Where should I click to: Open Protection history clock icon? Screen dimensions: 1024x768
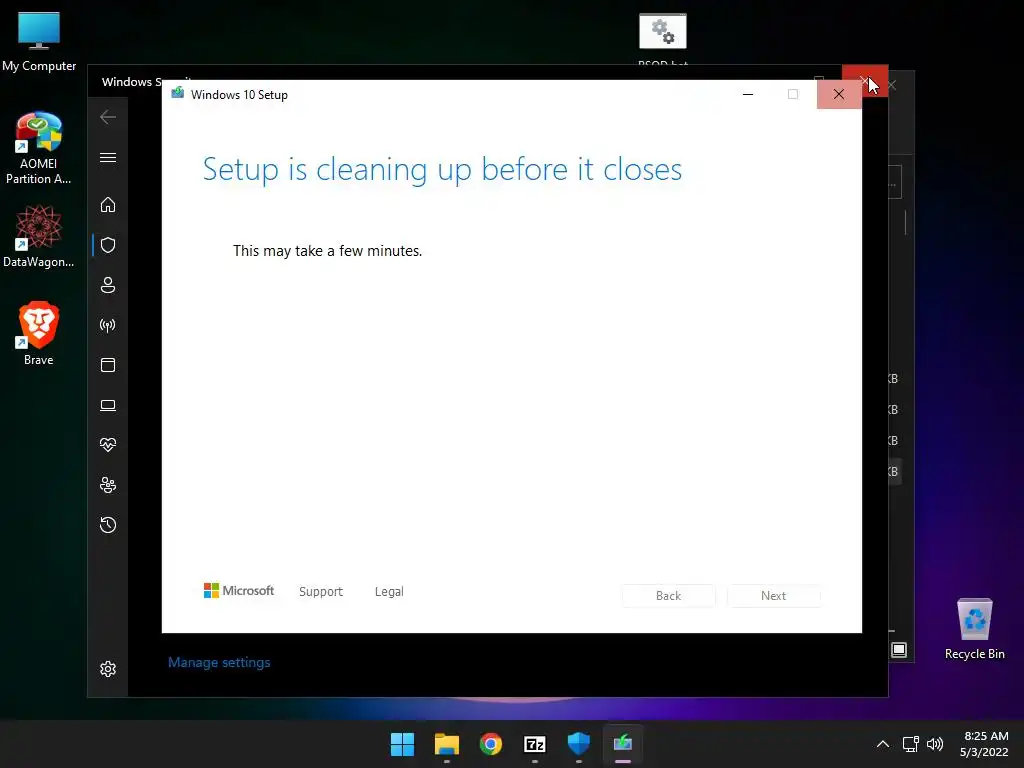pyautogui.click(x=108, y=525)
